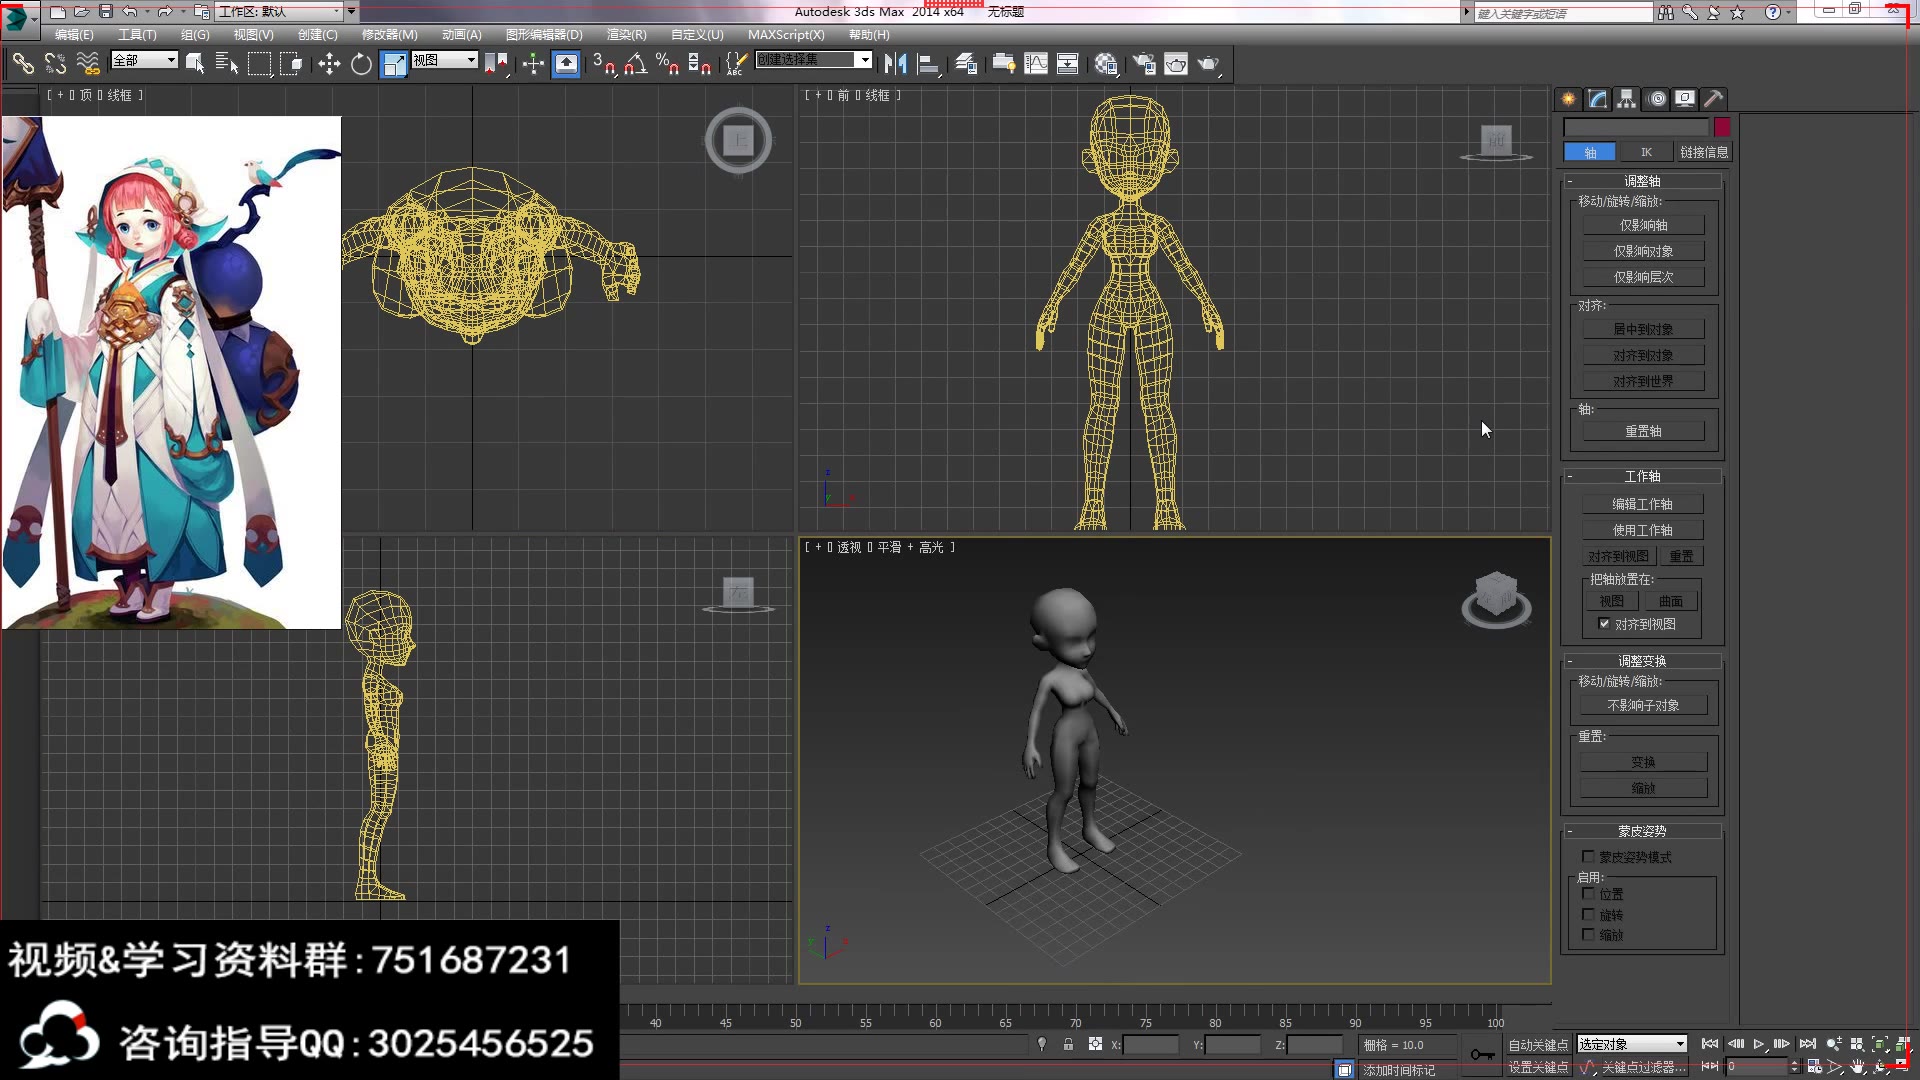The image size is (1920, 1080).
Task: Switch to the IK tab
Action: point(1646,152)
